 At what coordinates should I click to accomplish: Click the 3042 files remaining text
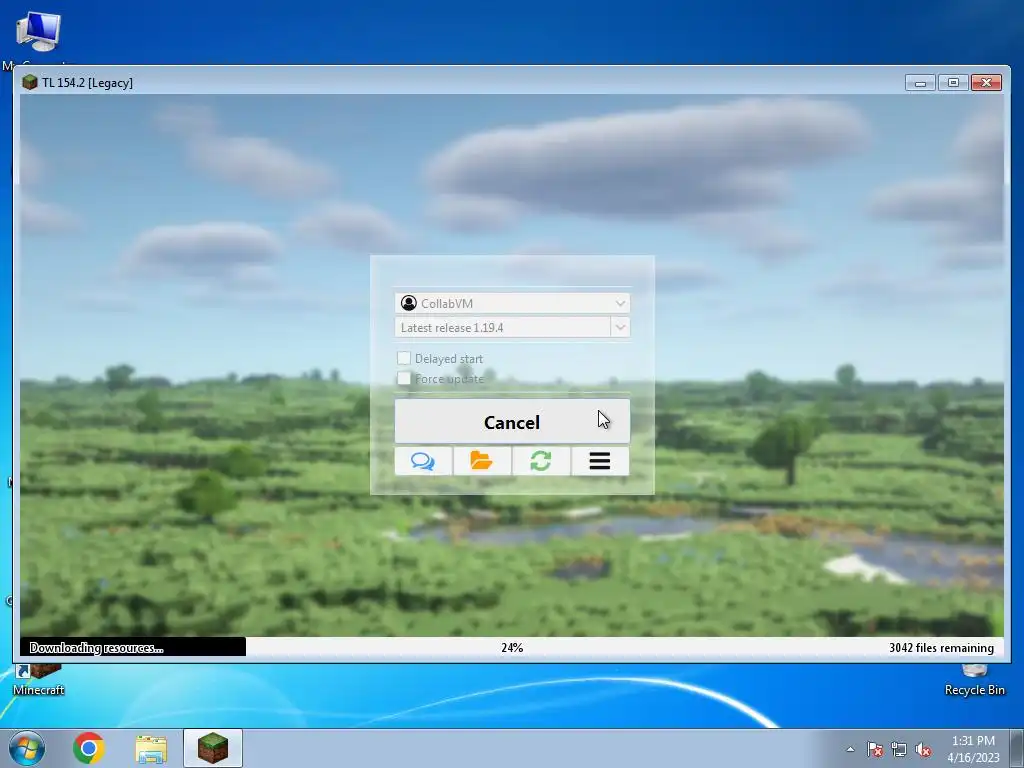pyautogui.click(x=941, y=648)
